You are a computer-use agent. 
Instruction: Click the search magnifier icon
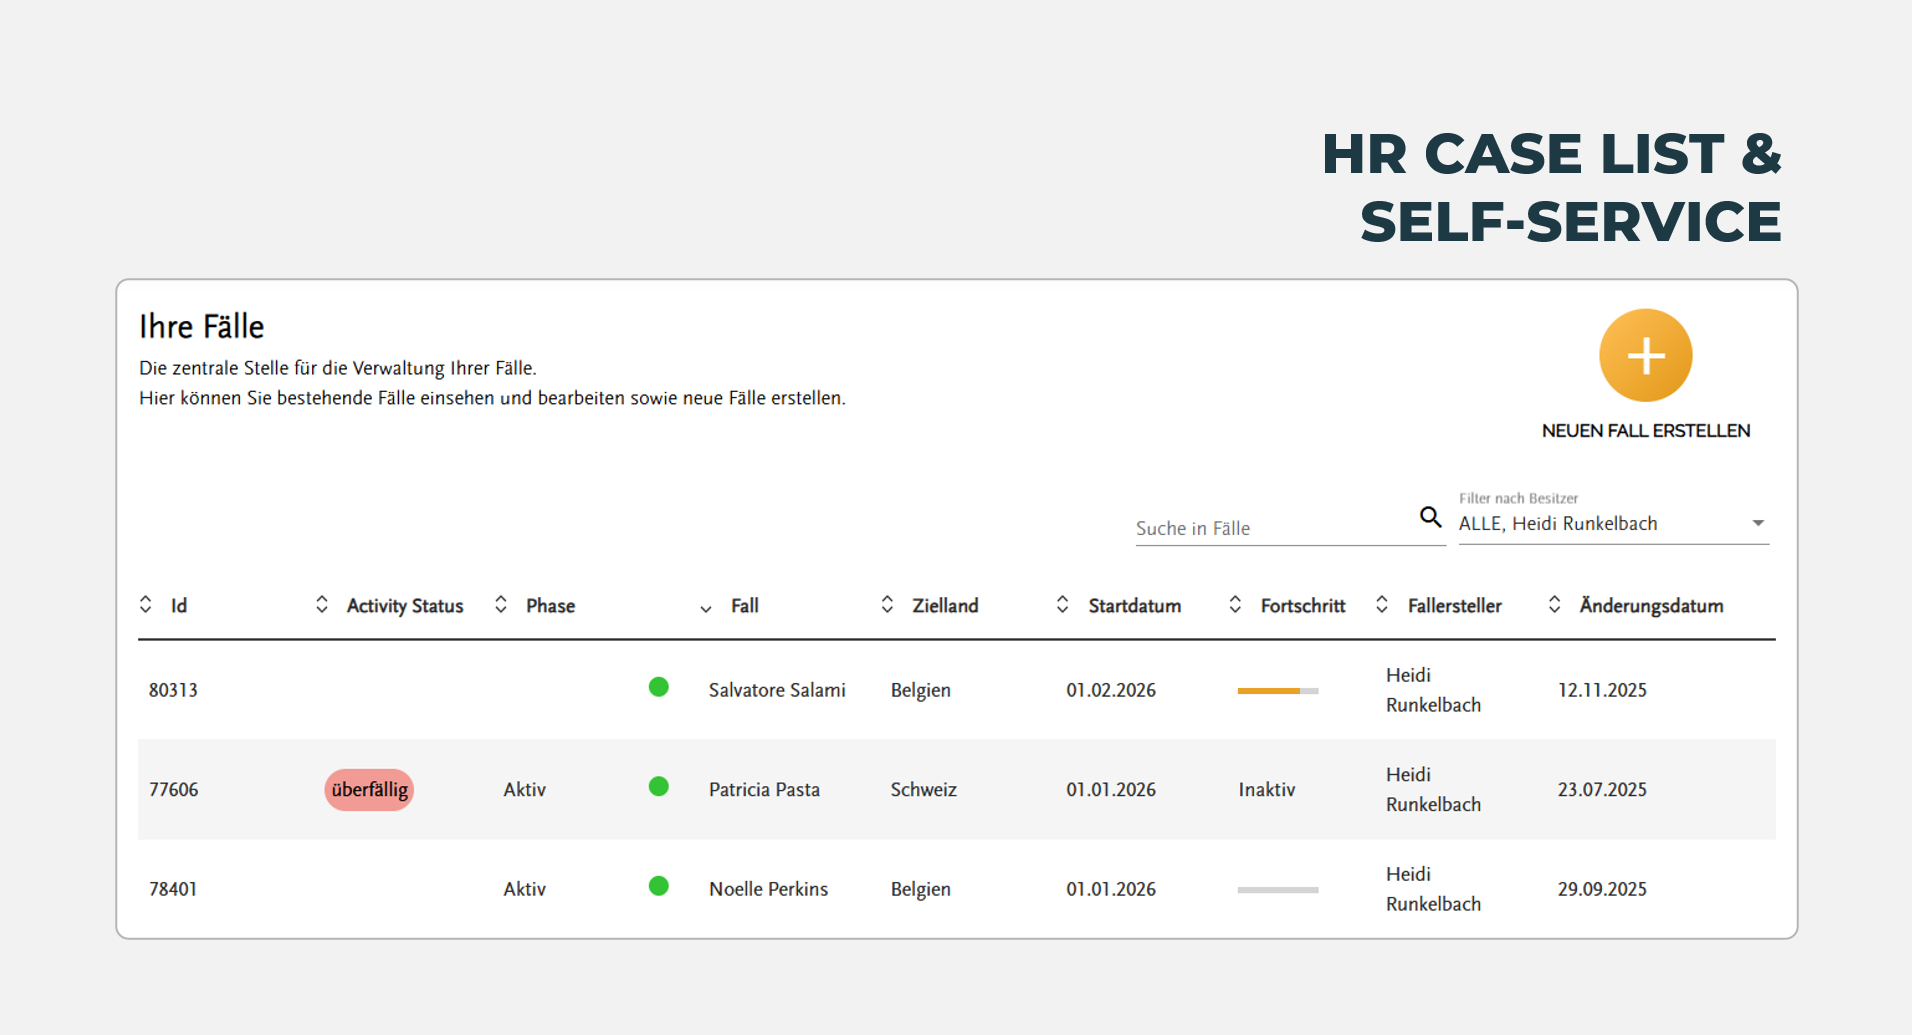click(1430, 517)
